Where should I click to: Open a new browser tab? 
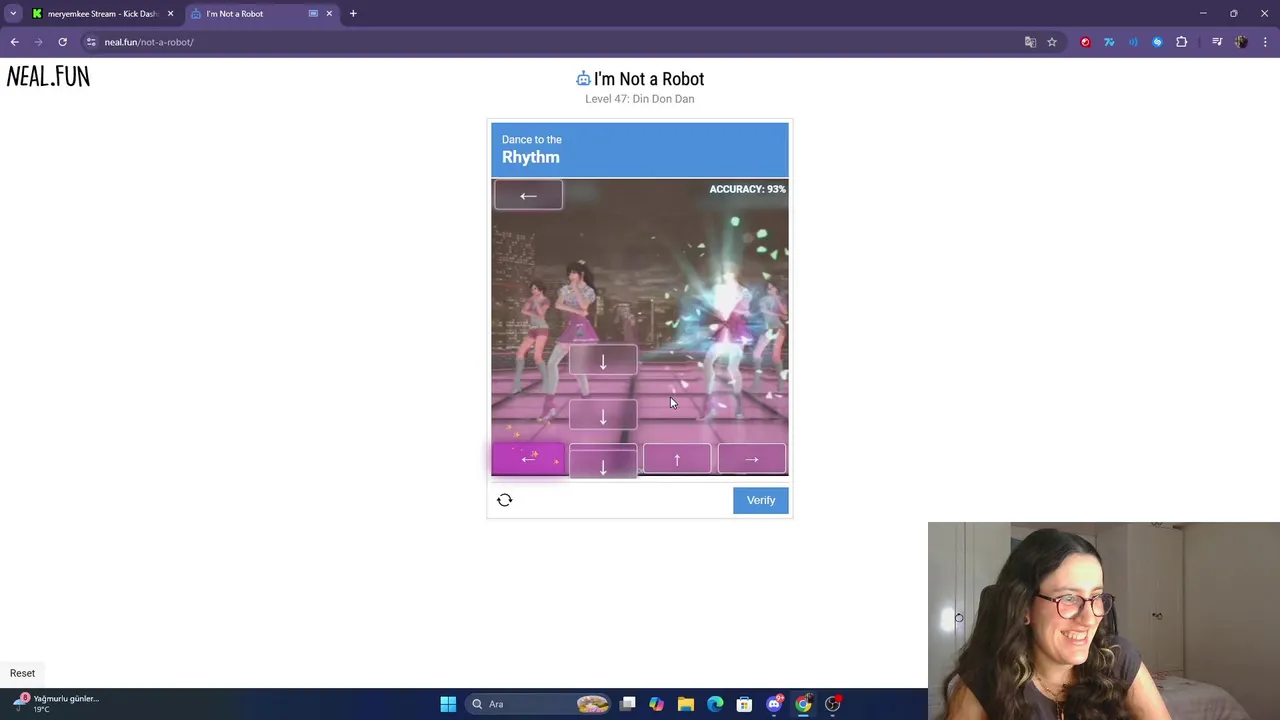(353, 14)
